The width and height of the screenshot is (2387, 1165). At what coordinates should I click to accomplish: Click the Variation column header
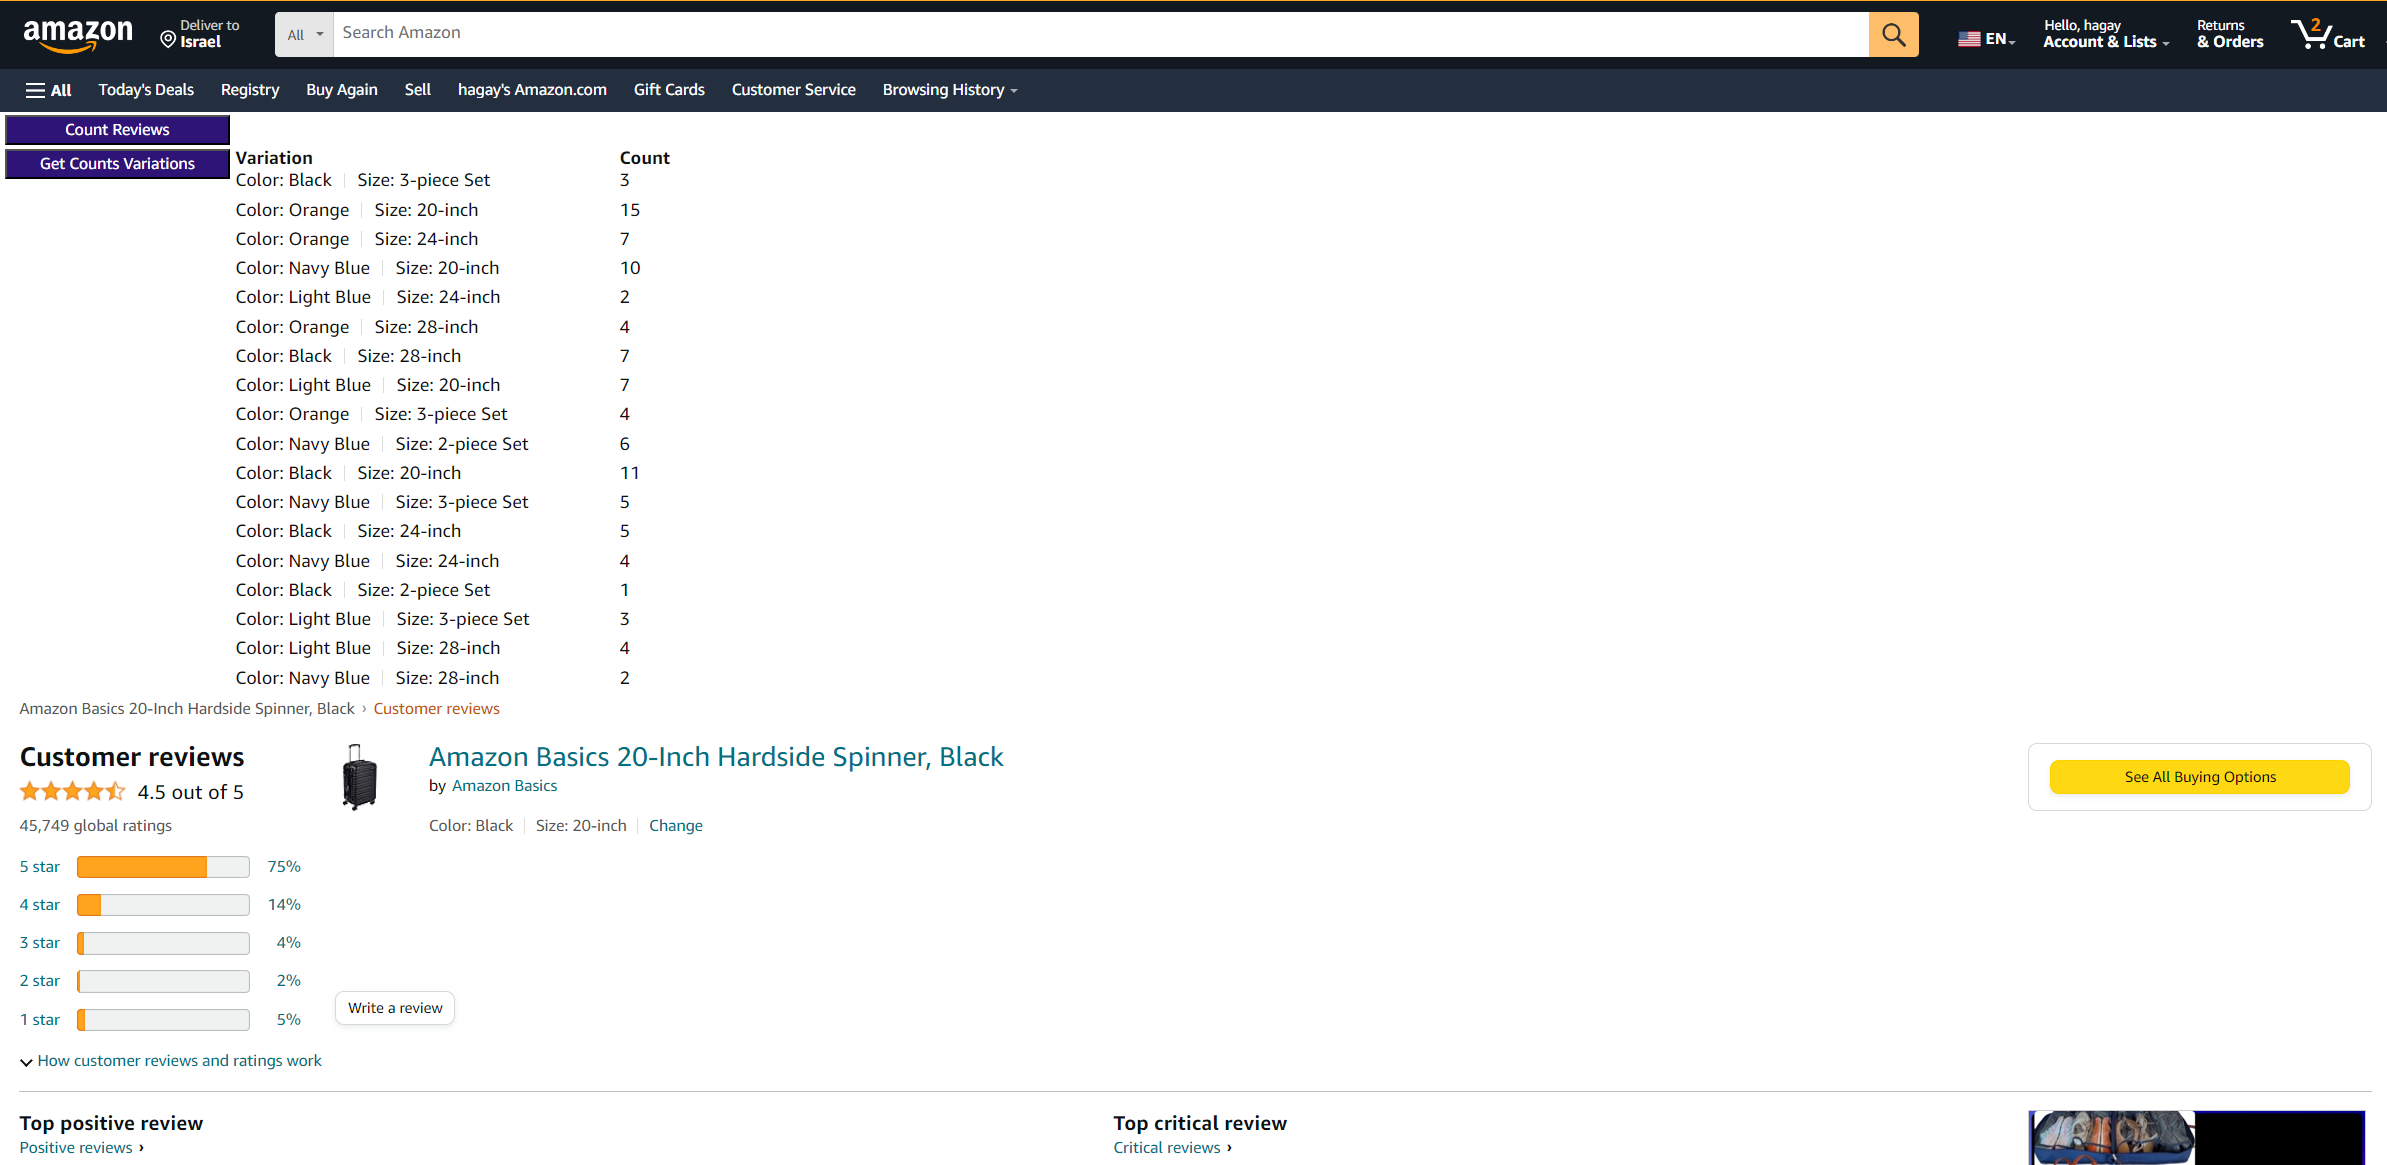coord(274,158)
